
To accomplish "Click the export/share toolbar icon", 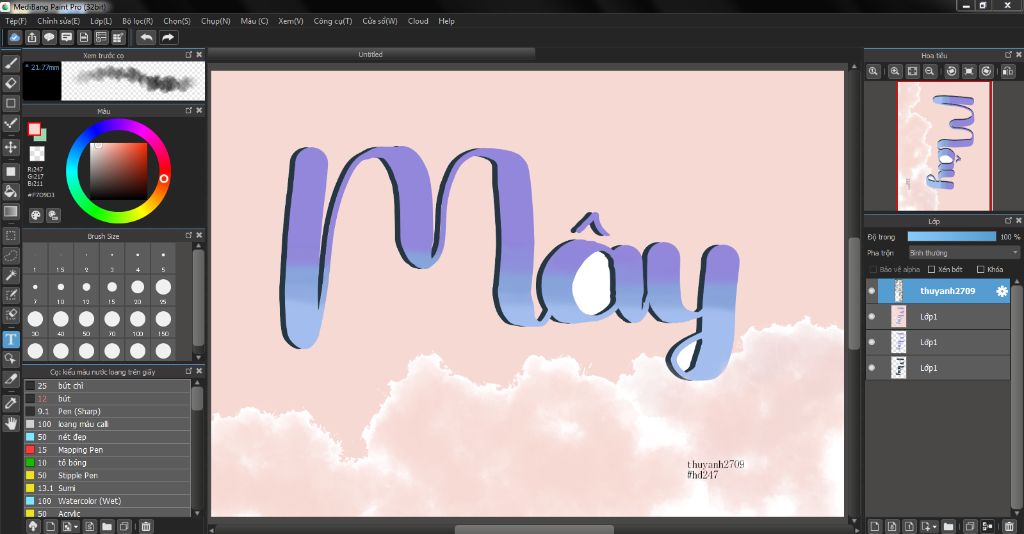I will [x=31, y=37].
